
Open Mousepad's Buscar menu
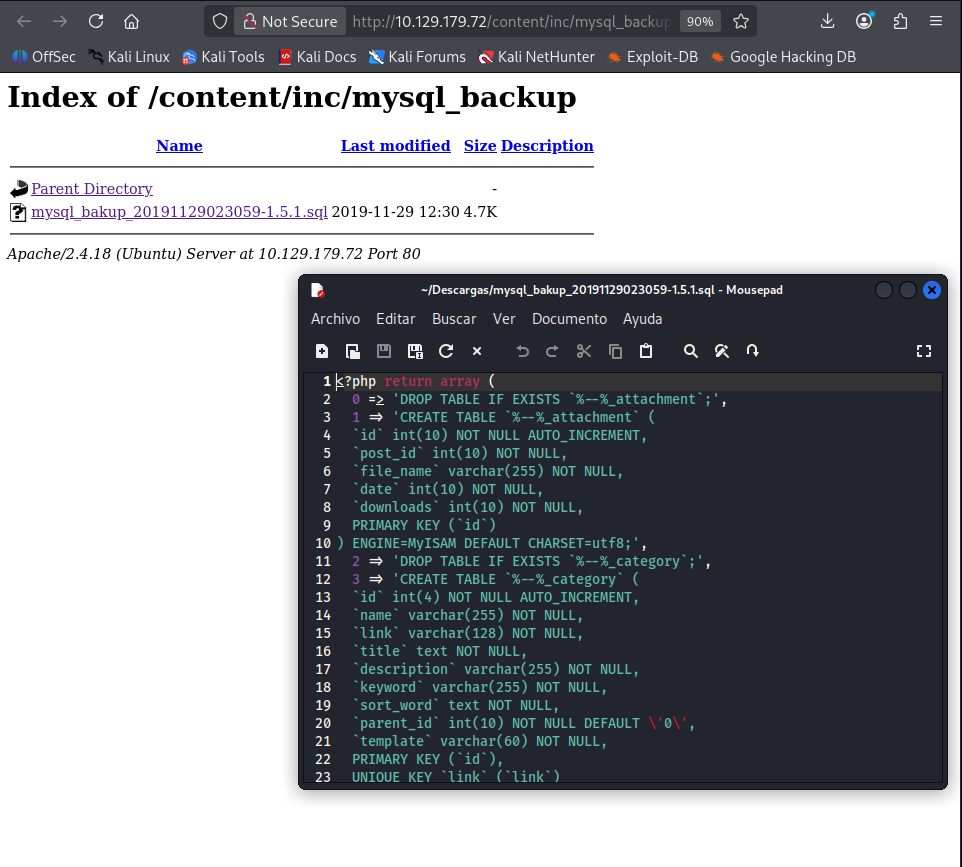454,319
